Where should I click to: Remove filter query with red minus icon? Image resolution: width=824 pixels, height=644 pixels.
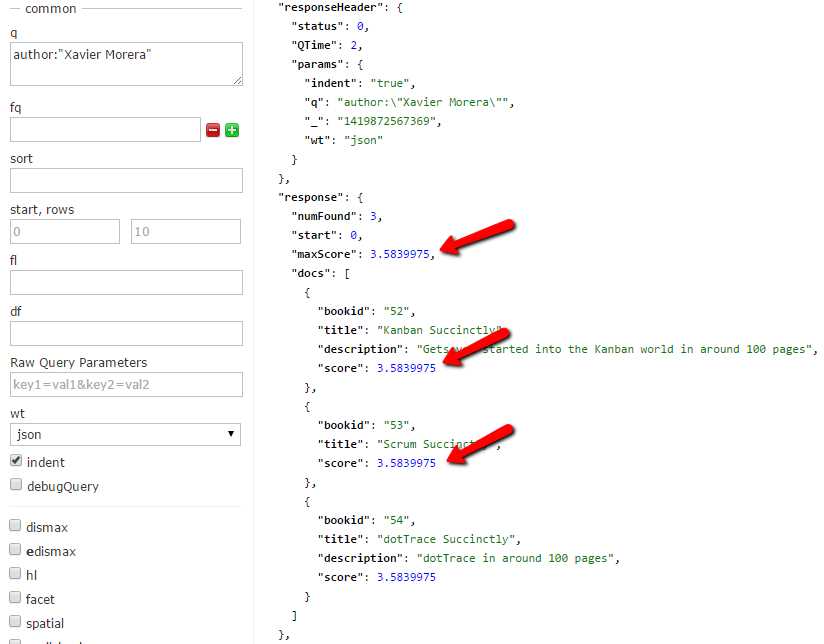coord(213,130)
